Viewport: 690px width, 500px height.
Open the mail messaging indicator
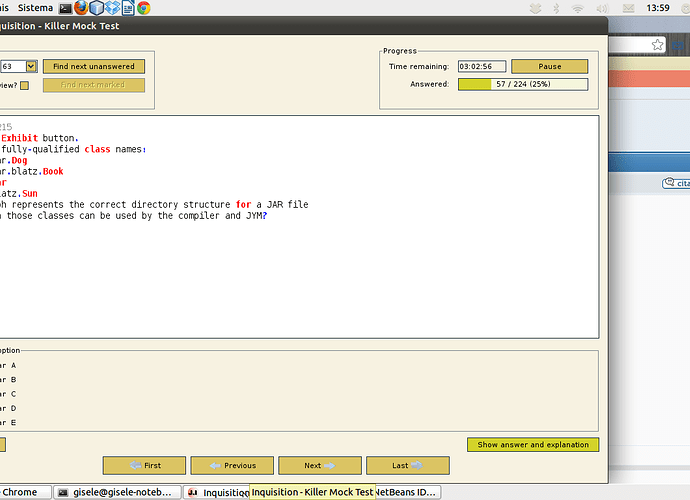[x=628, y=8]
